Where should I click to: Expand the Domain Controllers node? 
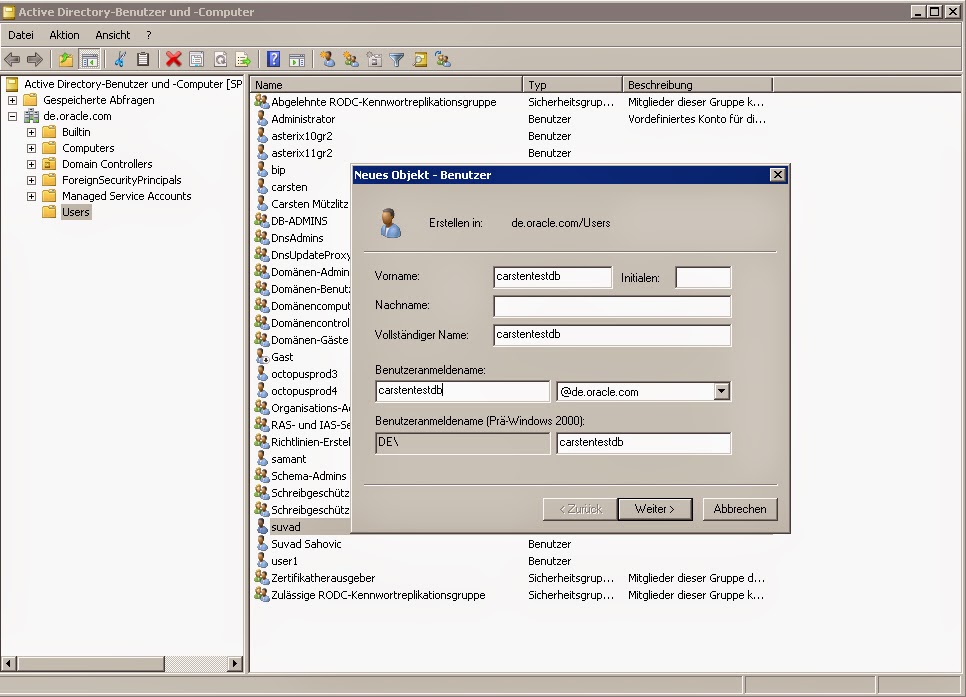pos(31,164)
